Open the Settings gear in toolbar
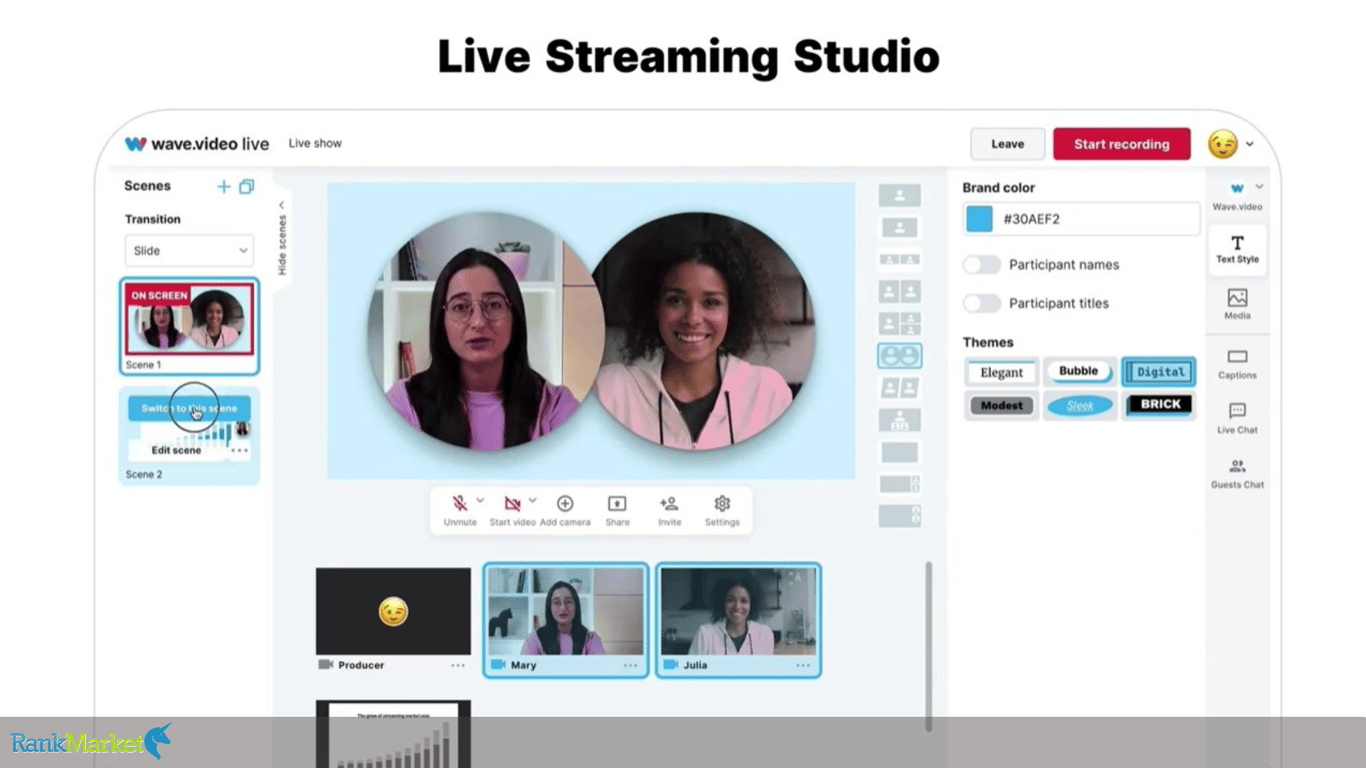 coord(722,504)
